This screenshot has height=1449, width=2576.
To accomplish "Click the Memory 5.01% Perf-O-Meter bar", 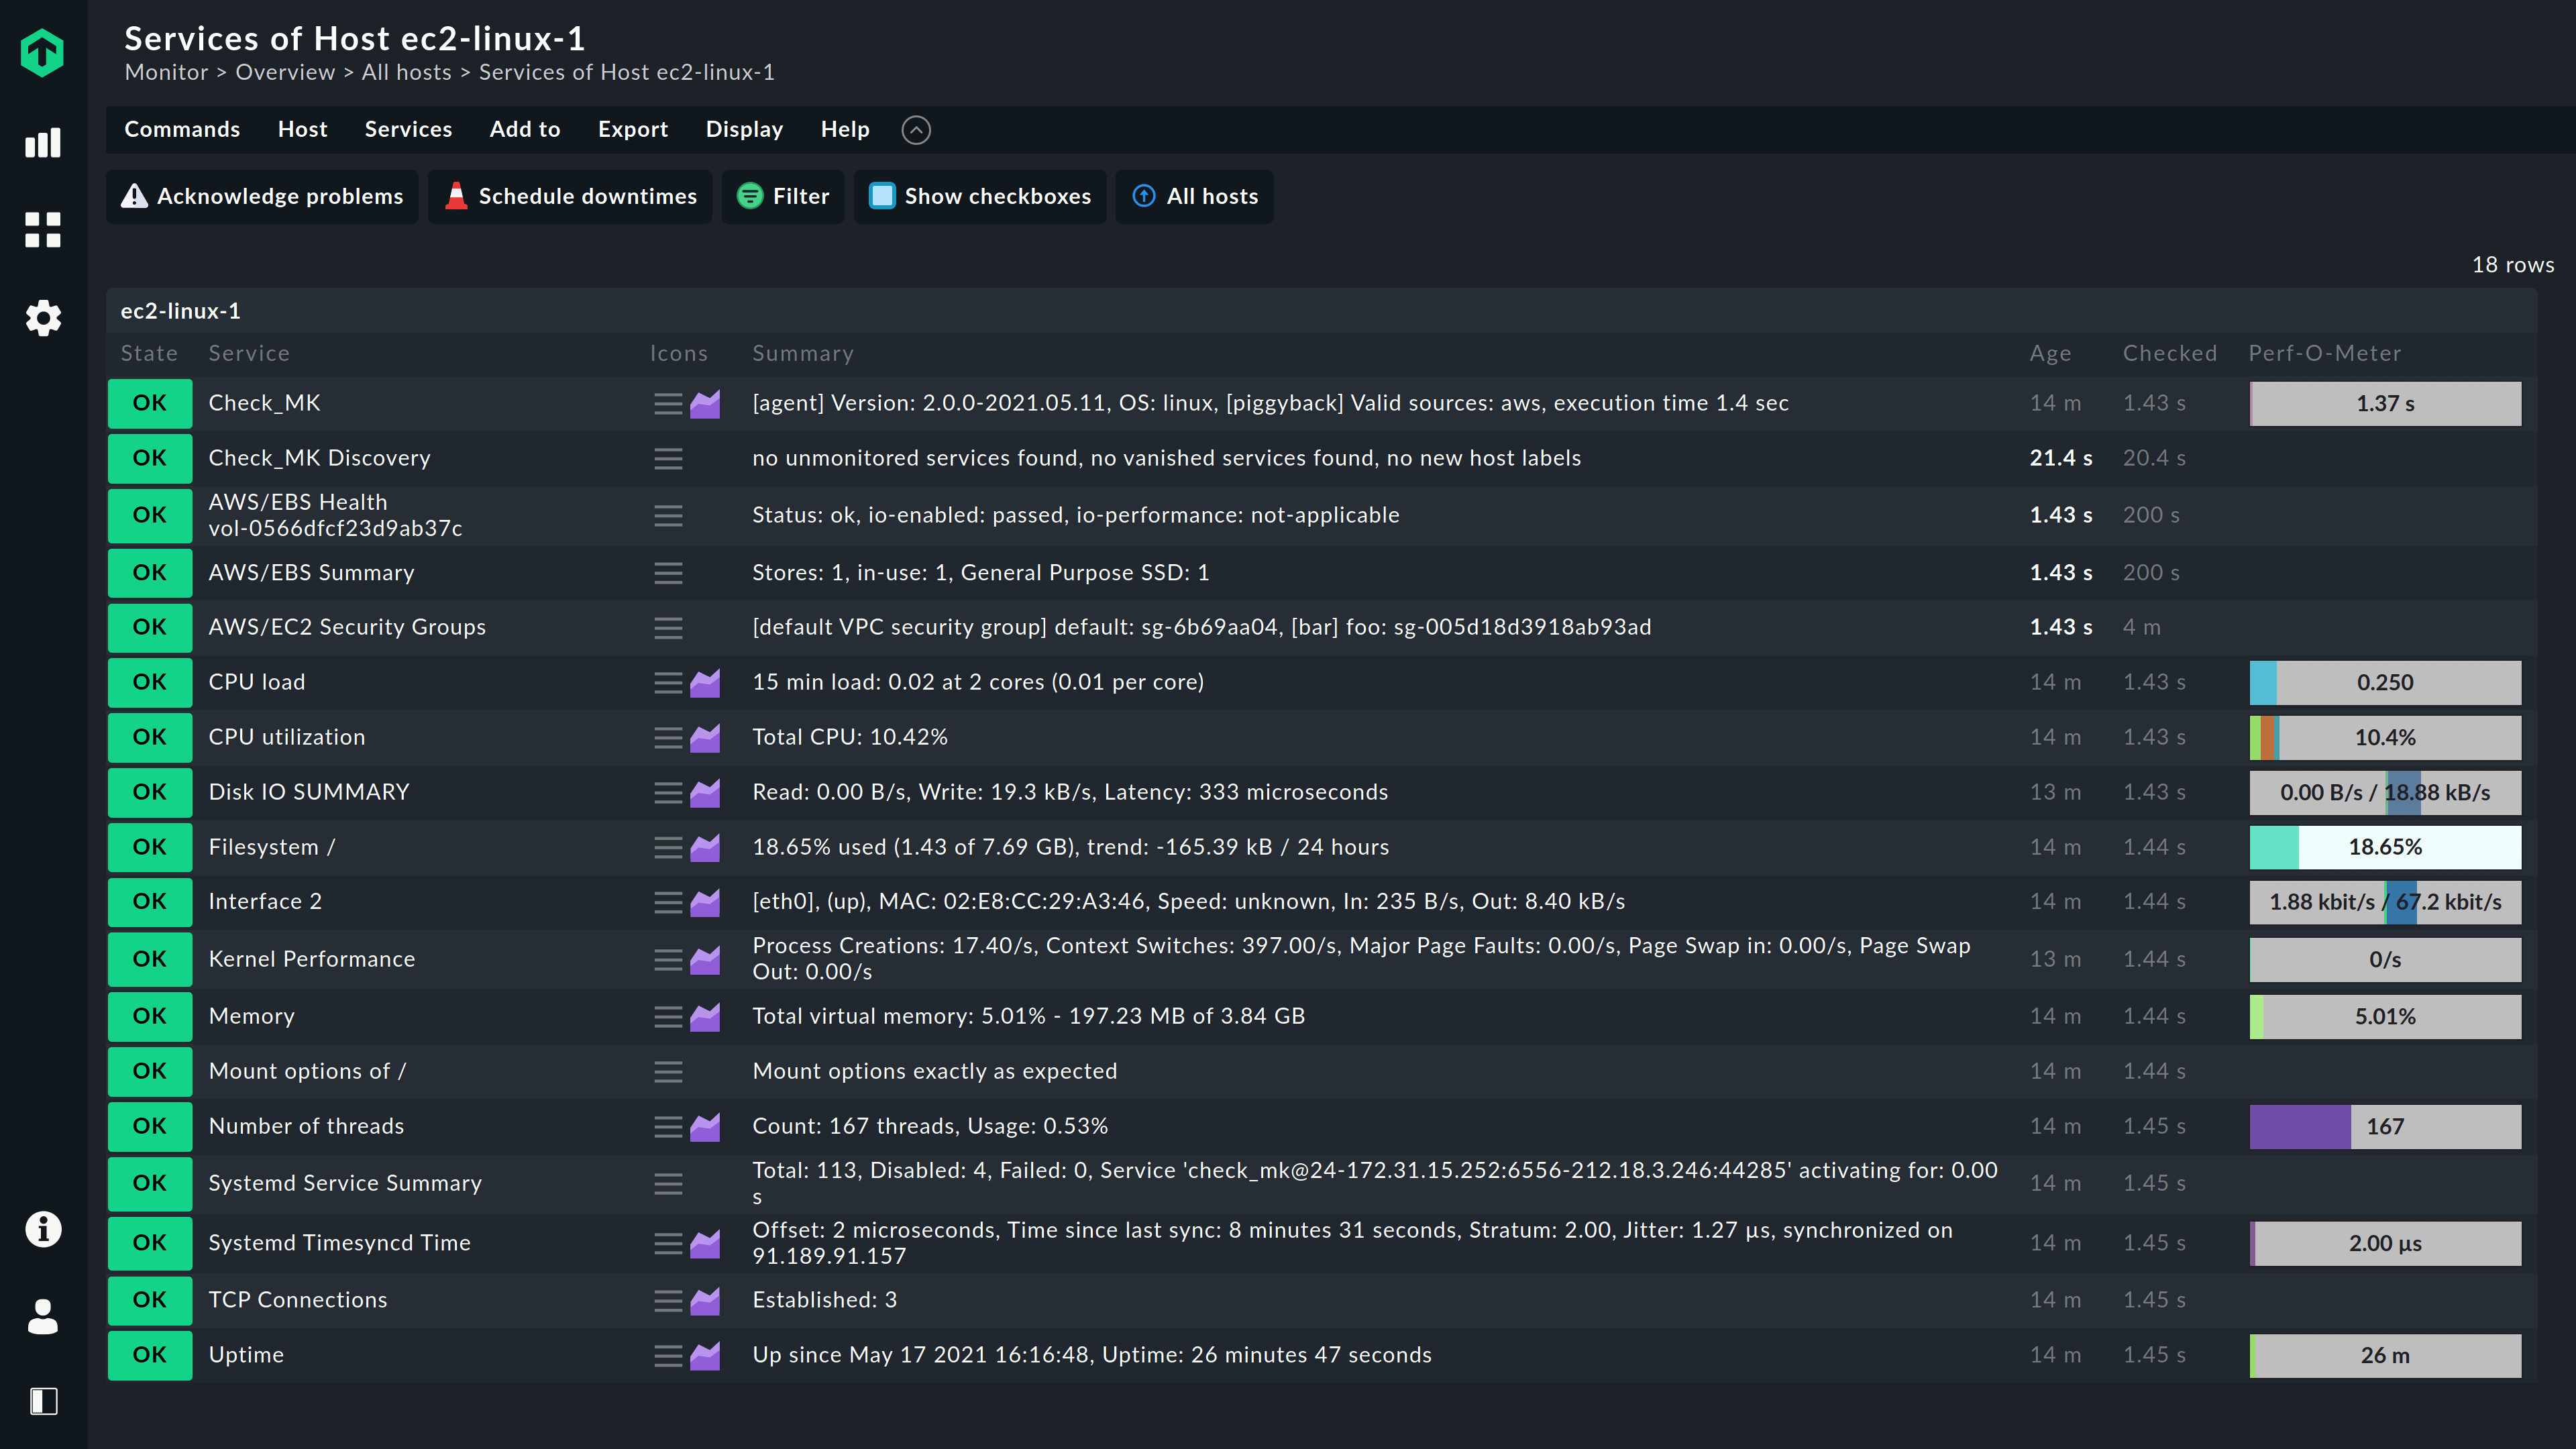I will tap(2385, 1017).
